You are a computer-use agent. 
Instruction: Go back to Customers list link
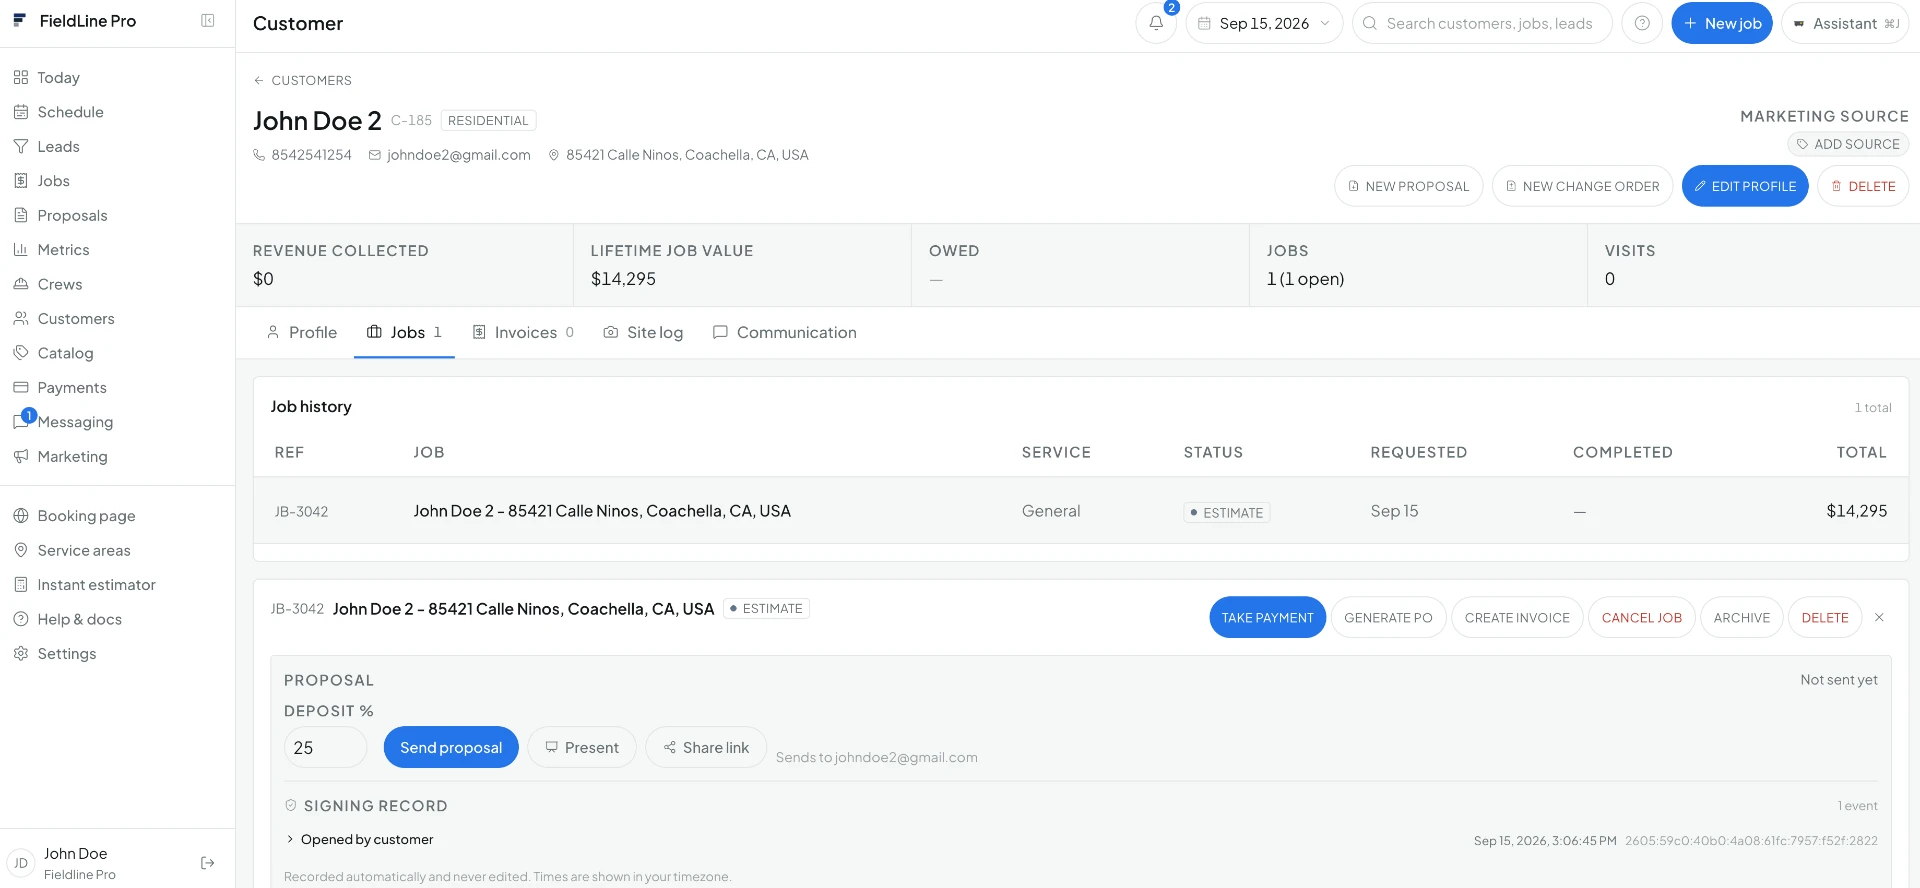pyautogui.click(x=303, y=81)
